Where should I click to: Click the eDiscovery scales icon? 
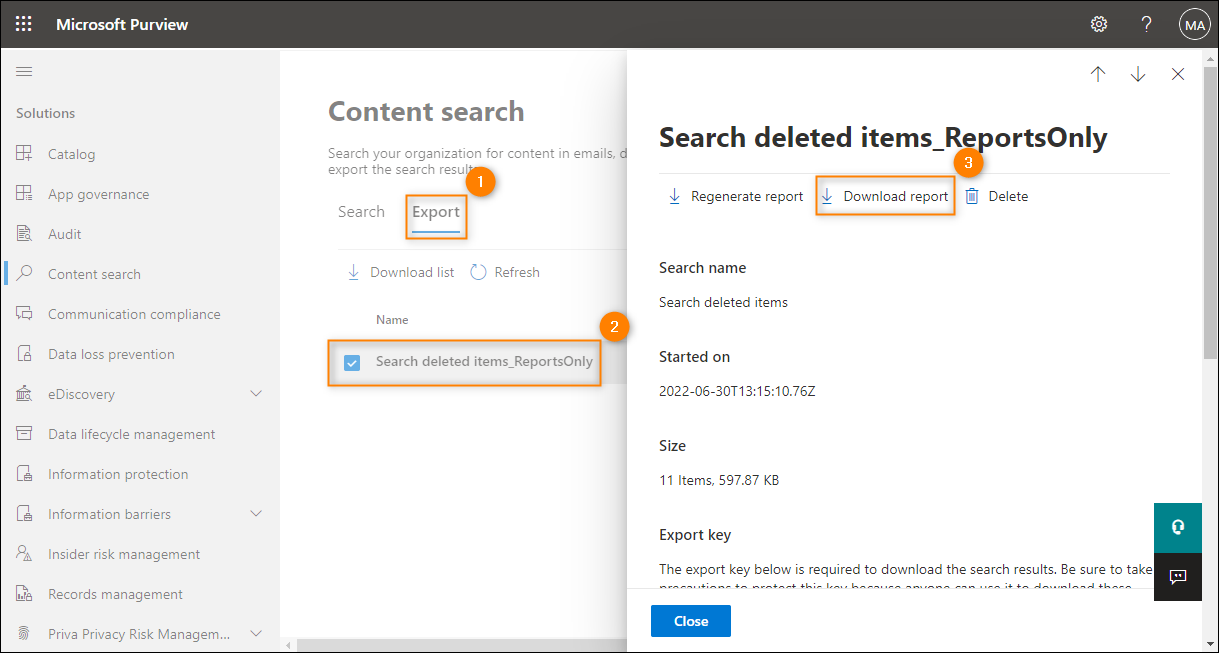click(x=24, y=394)
